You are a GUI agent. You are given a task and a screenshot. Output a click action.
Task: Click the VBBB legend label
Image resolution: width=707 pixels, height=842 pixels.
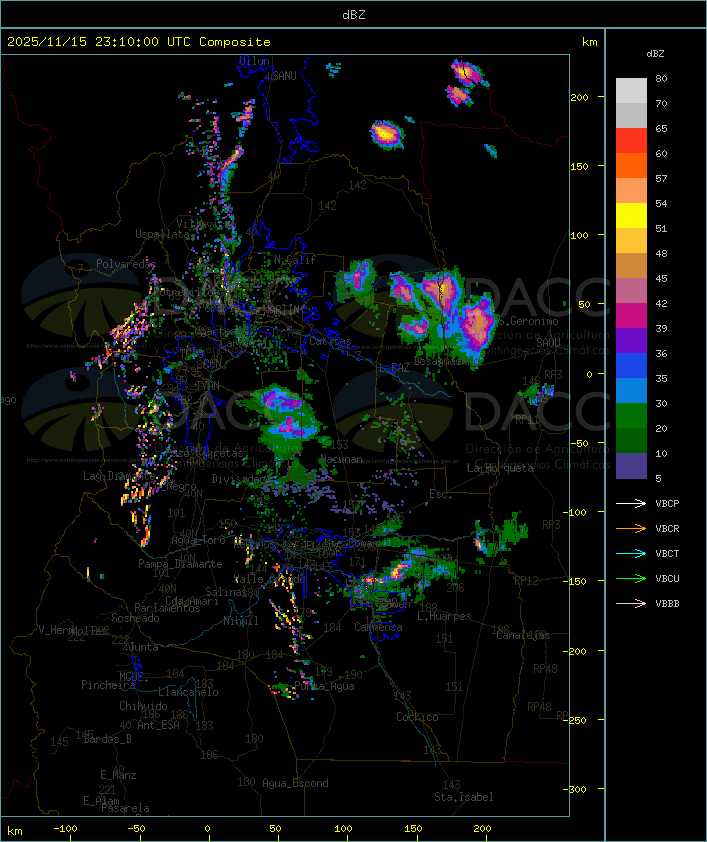coord(667,604)
